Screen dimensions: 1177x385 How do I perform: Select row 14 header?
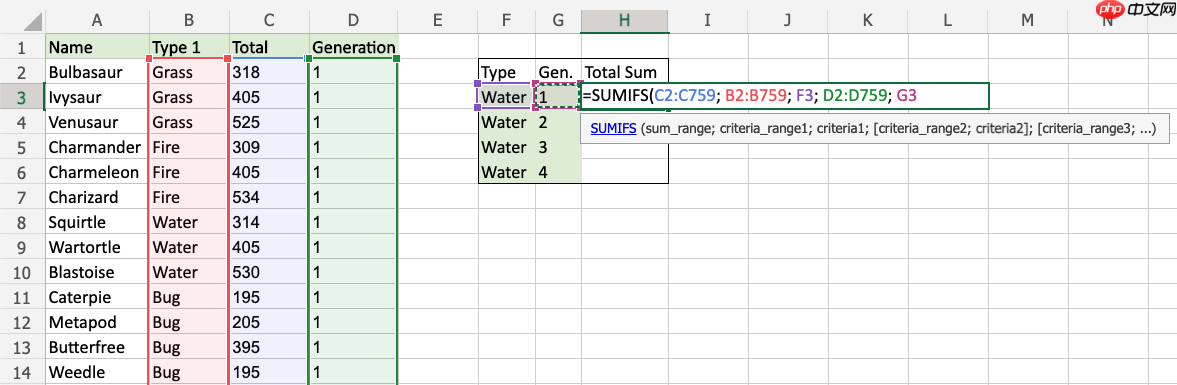[22, 371]
